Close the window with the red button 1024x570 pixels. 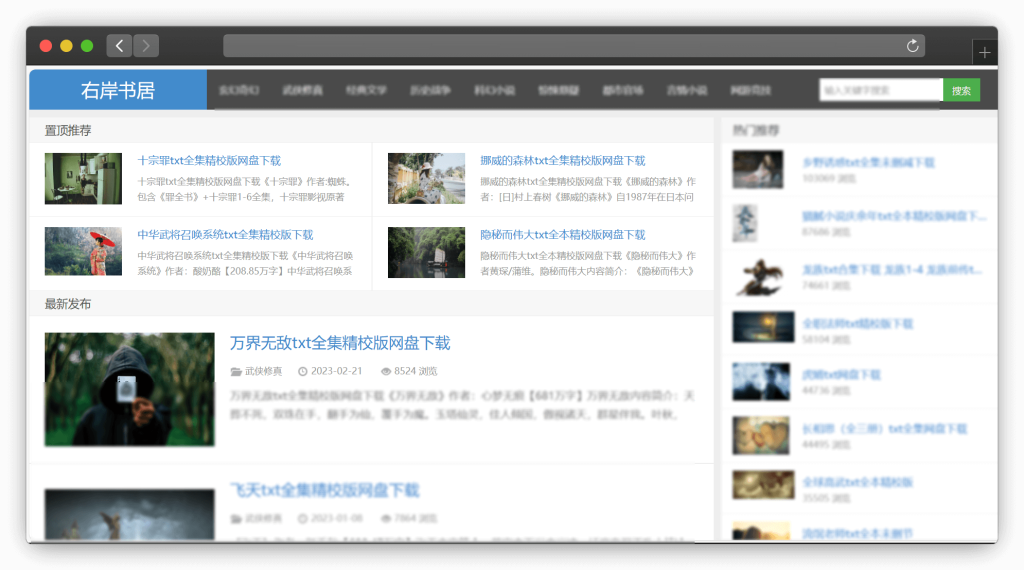pyautogui.click(x=46, y=46)
